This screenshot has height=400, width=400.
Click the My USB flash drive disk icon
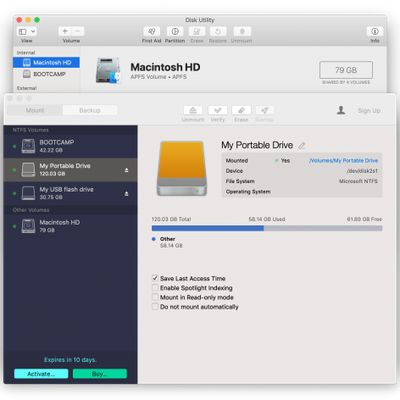(28, 193)
